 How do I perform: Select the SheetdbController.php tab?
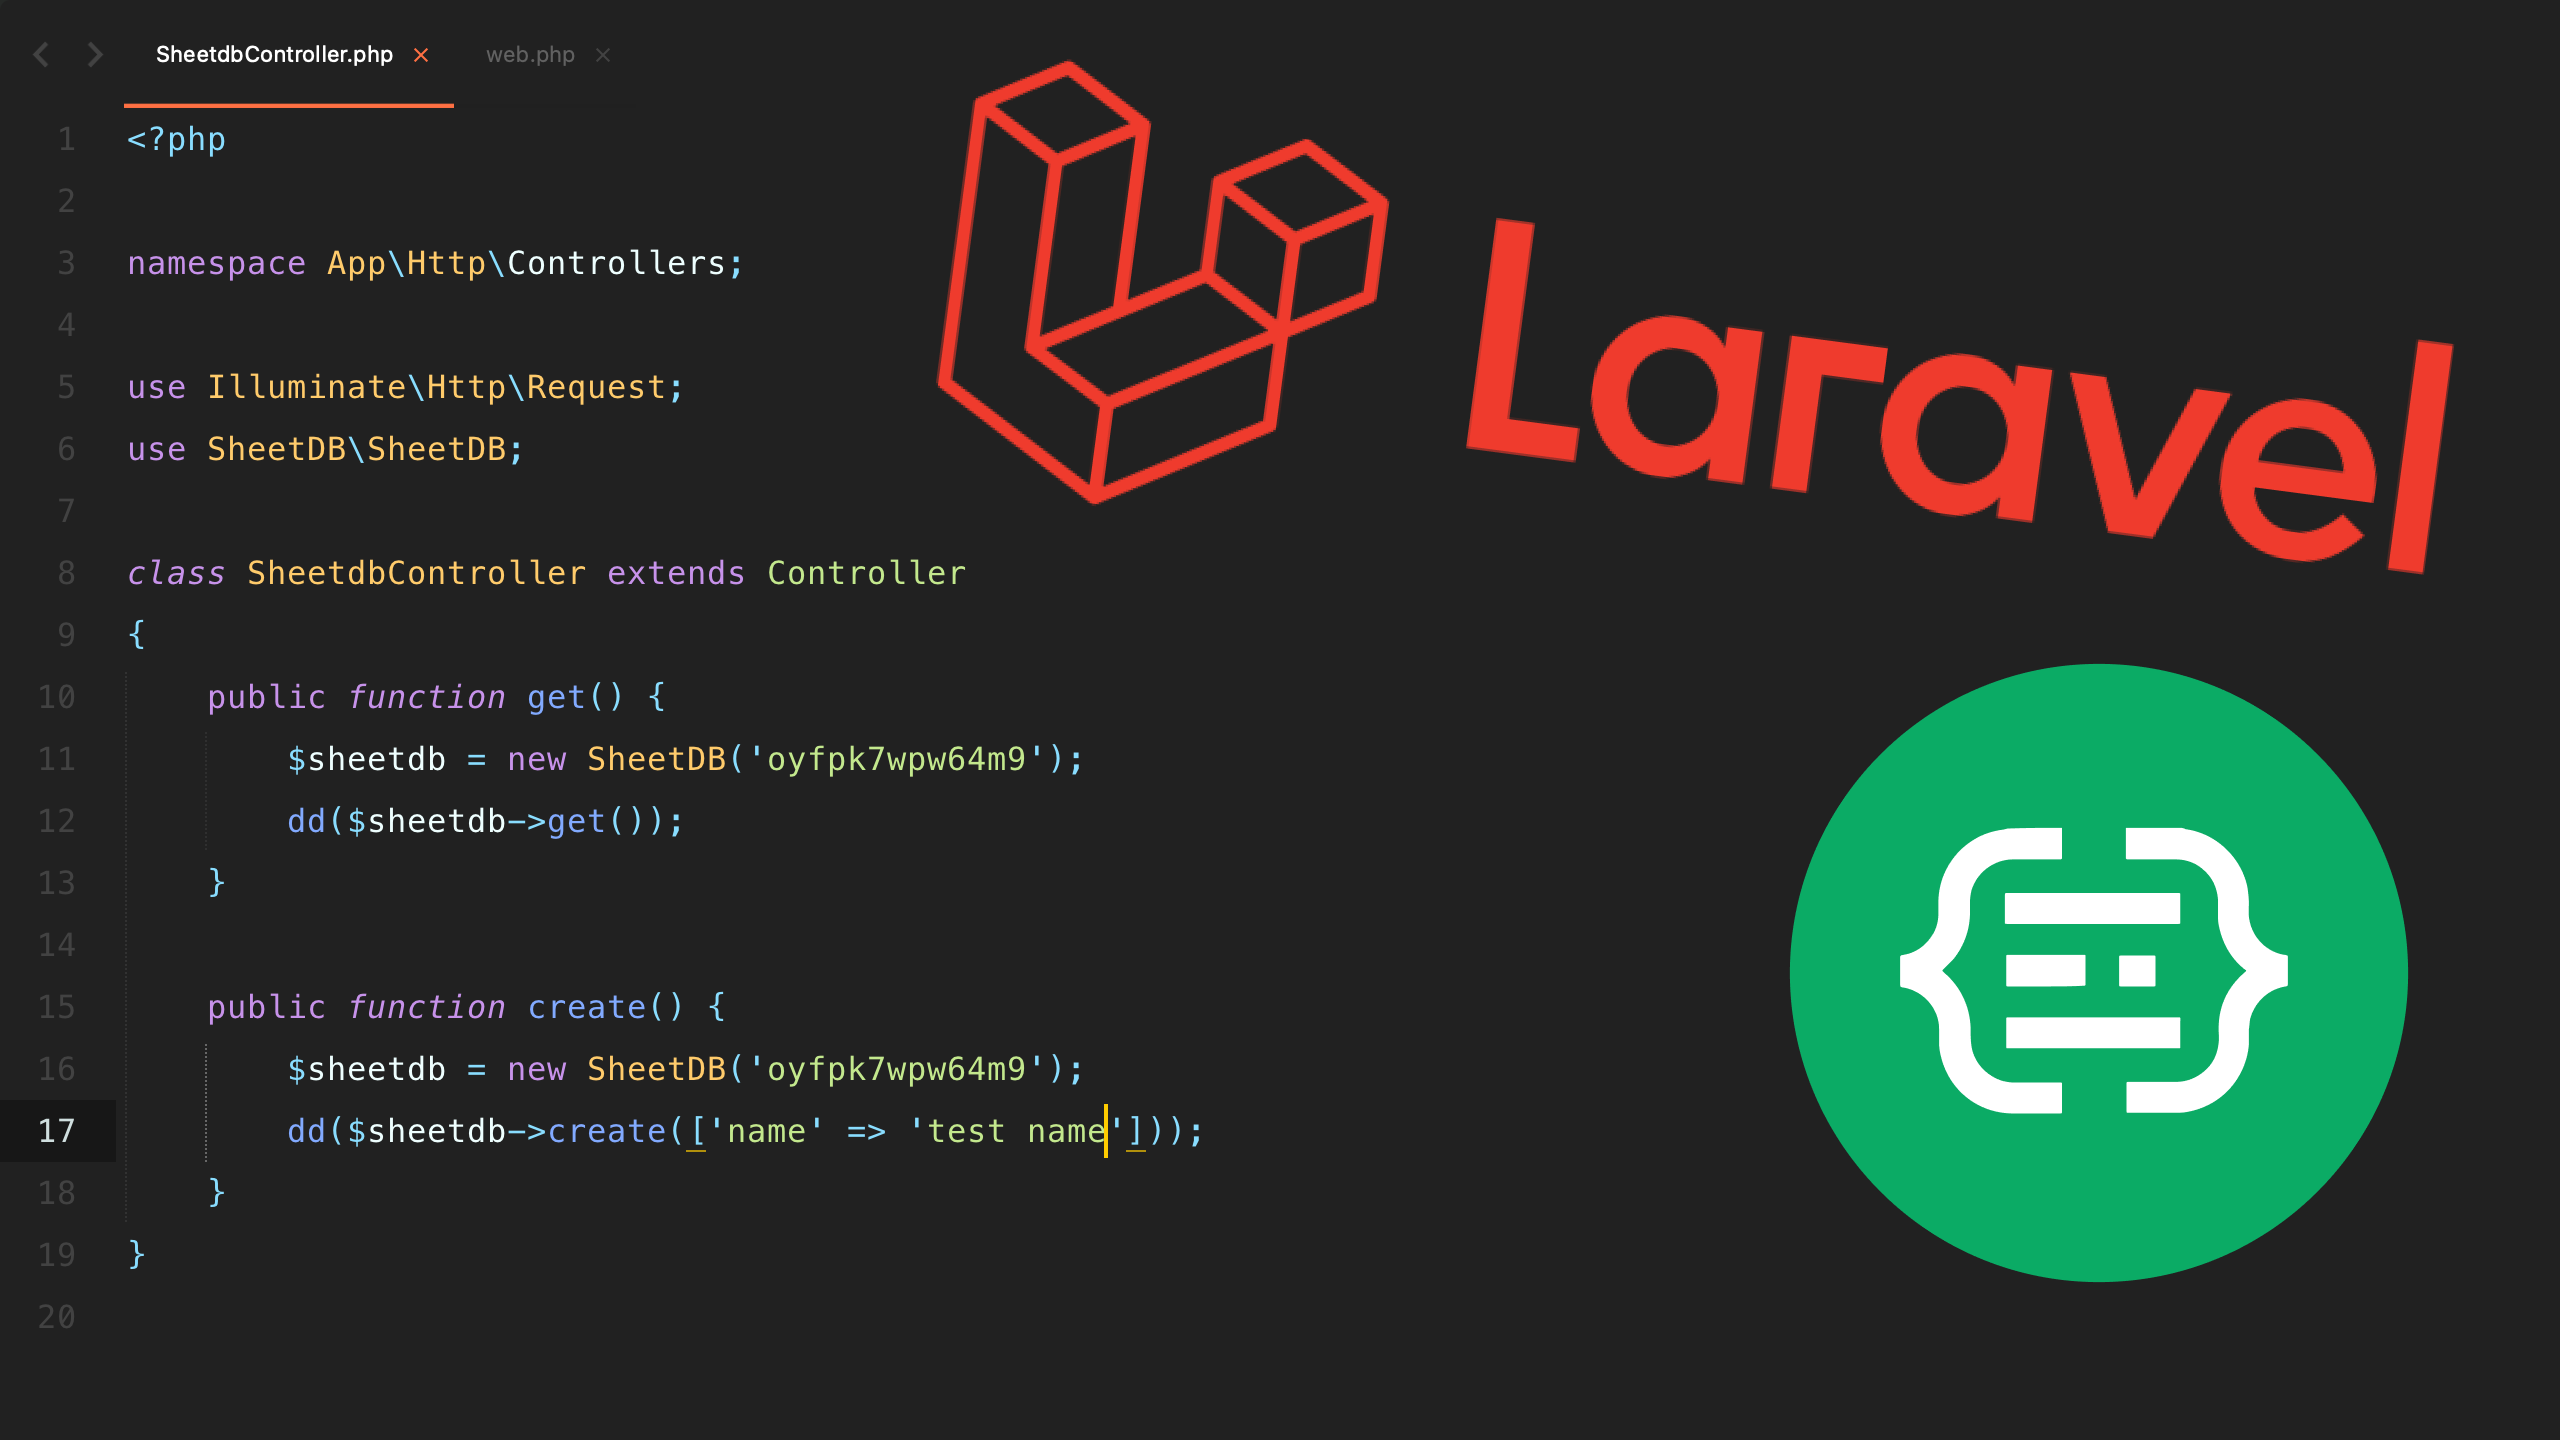click(274, 55)
